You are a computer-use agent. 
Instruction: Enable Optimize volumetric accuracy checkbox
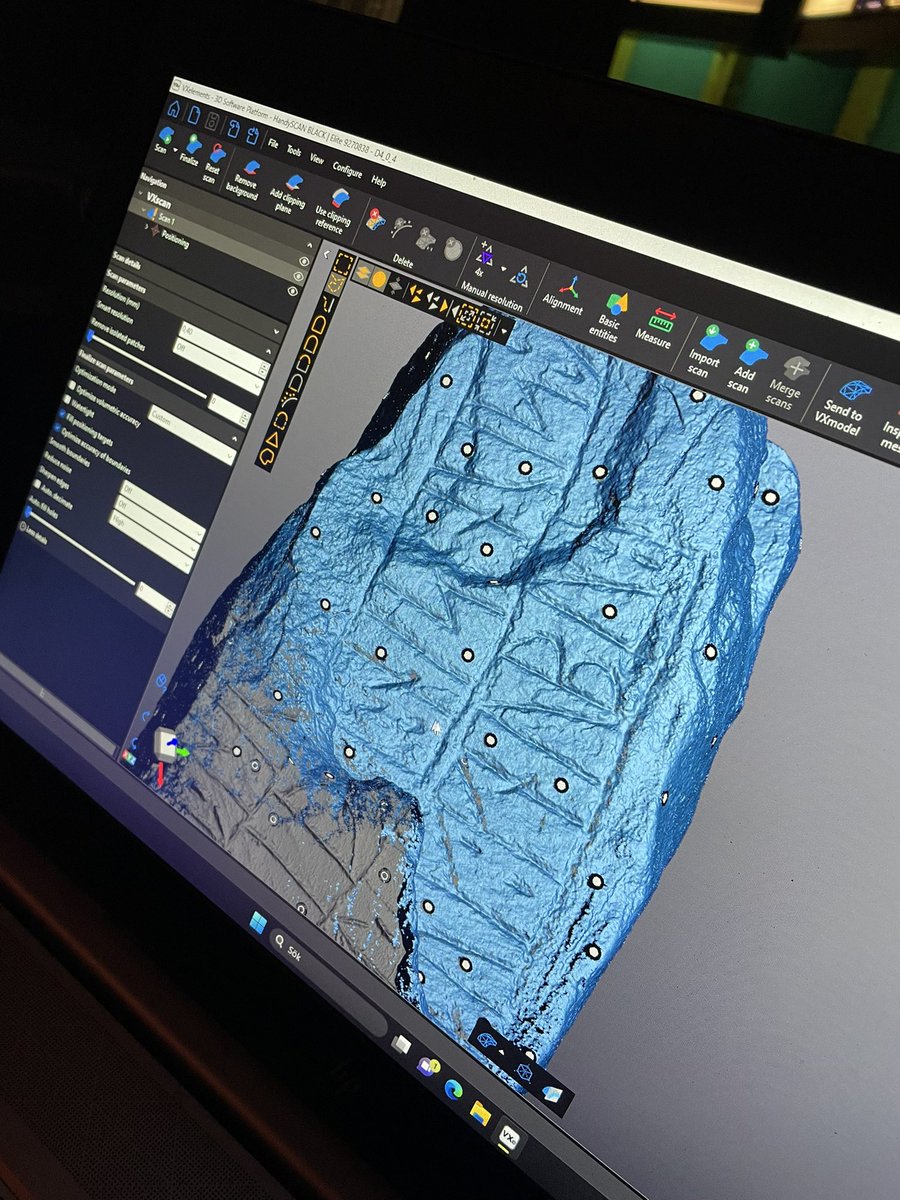[x=72, y=385]
